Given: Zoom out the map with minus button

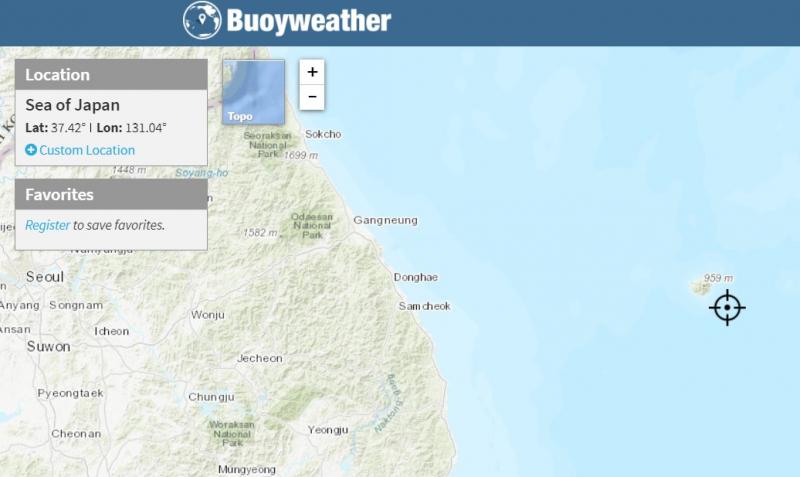Looking at the screenshot, I should pyautogui.click(x=313, y=97).
